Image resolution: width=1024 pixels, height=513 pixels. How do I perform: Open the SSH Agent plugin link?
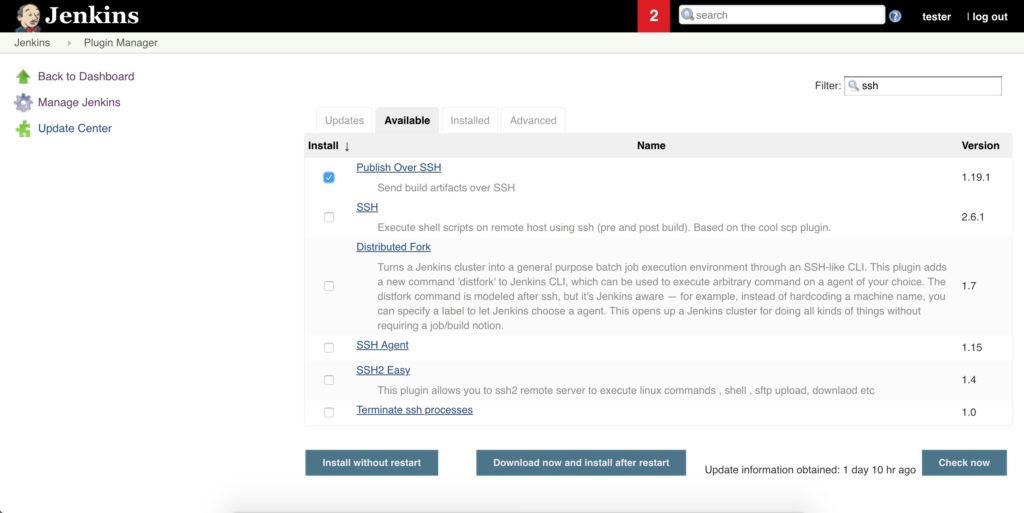(382, 345)
